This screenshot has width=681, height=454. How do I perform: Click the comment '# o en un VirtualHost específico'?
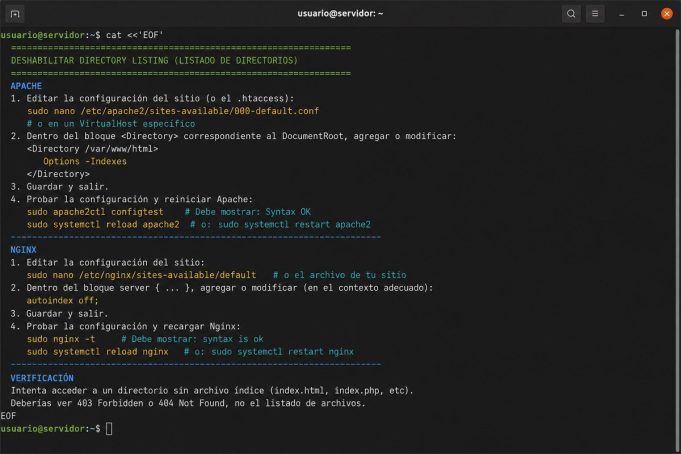pos(111,124)
